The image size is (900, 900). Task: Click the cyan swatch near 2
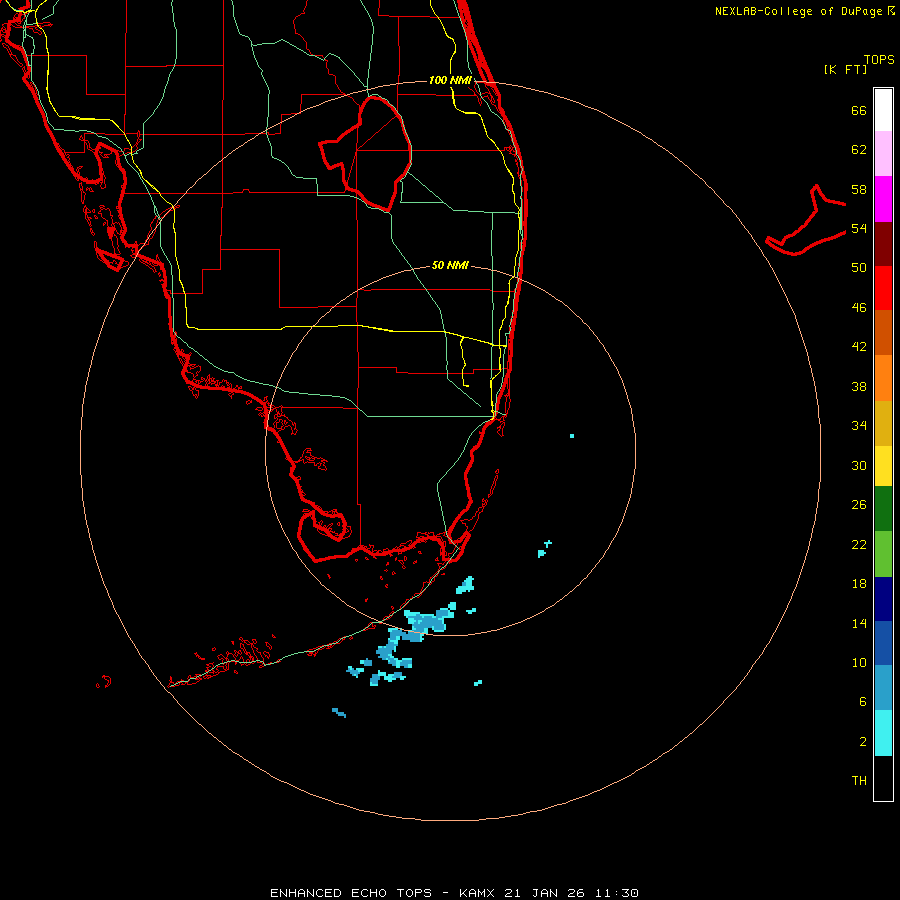pos(883,733)
